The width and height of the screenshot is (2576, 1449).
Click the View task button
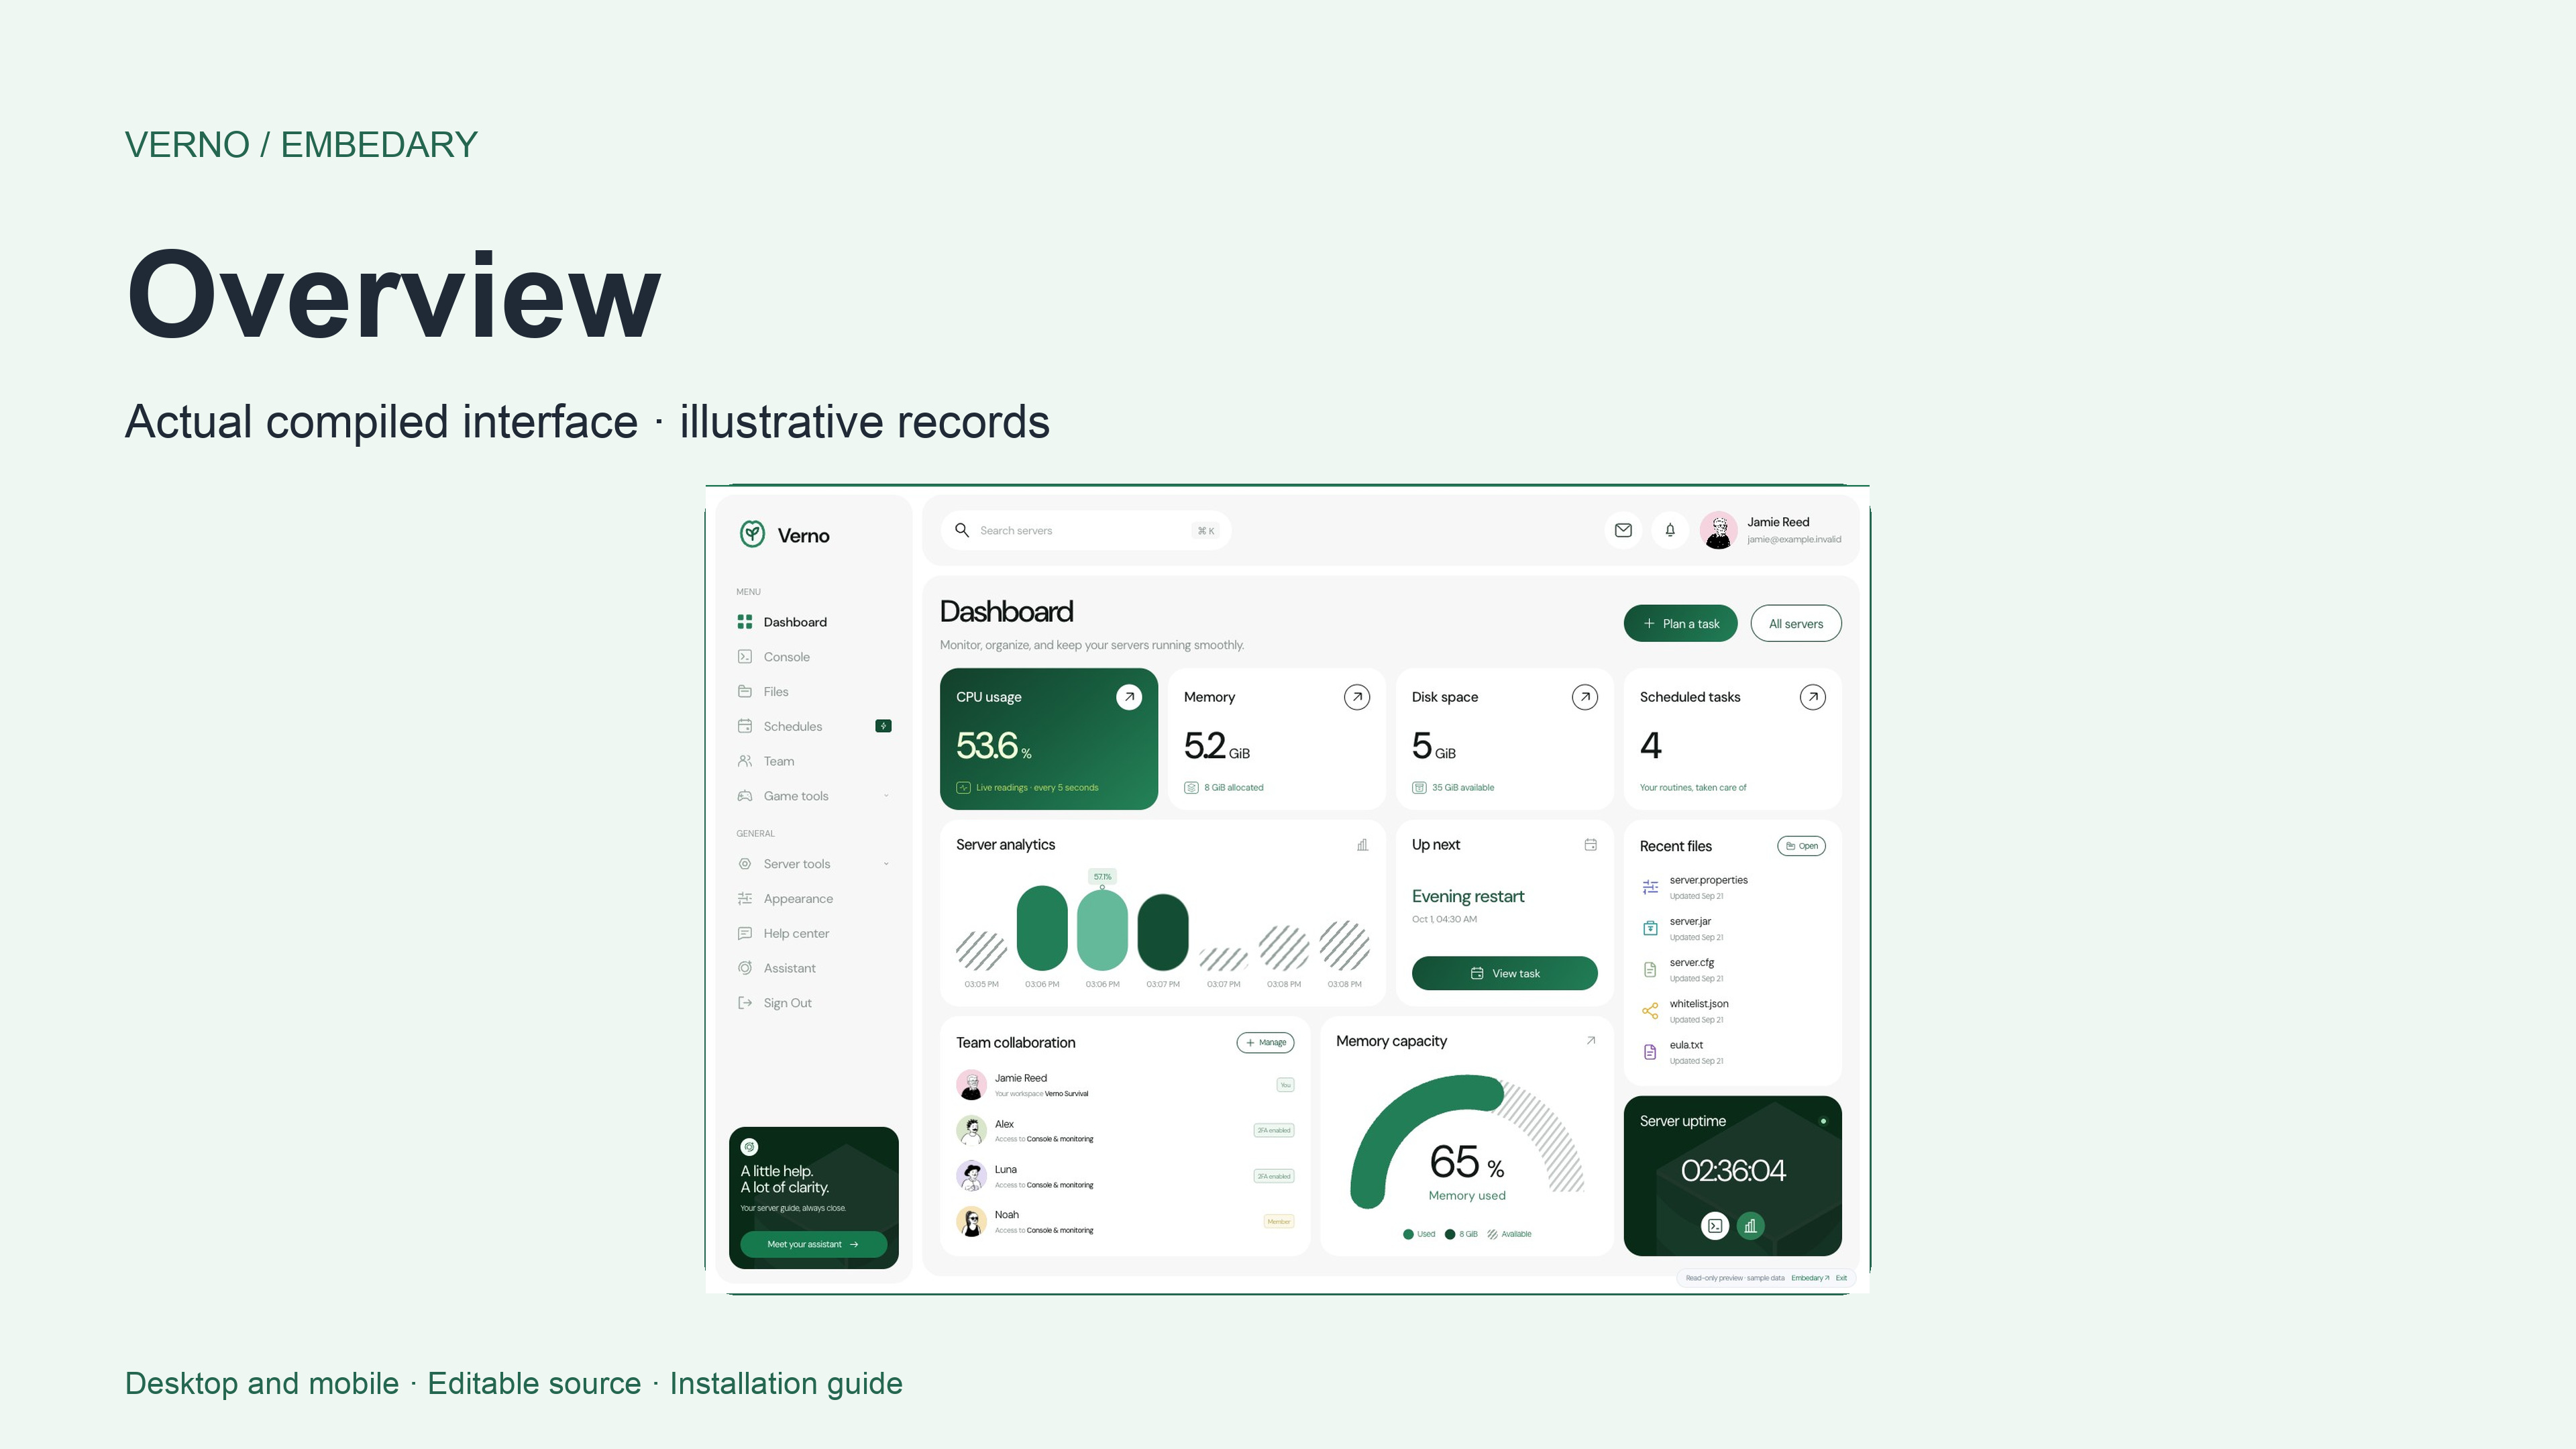1504,973
